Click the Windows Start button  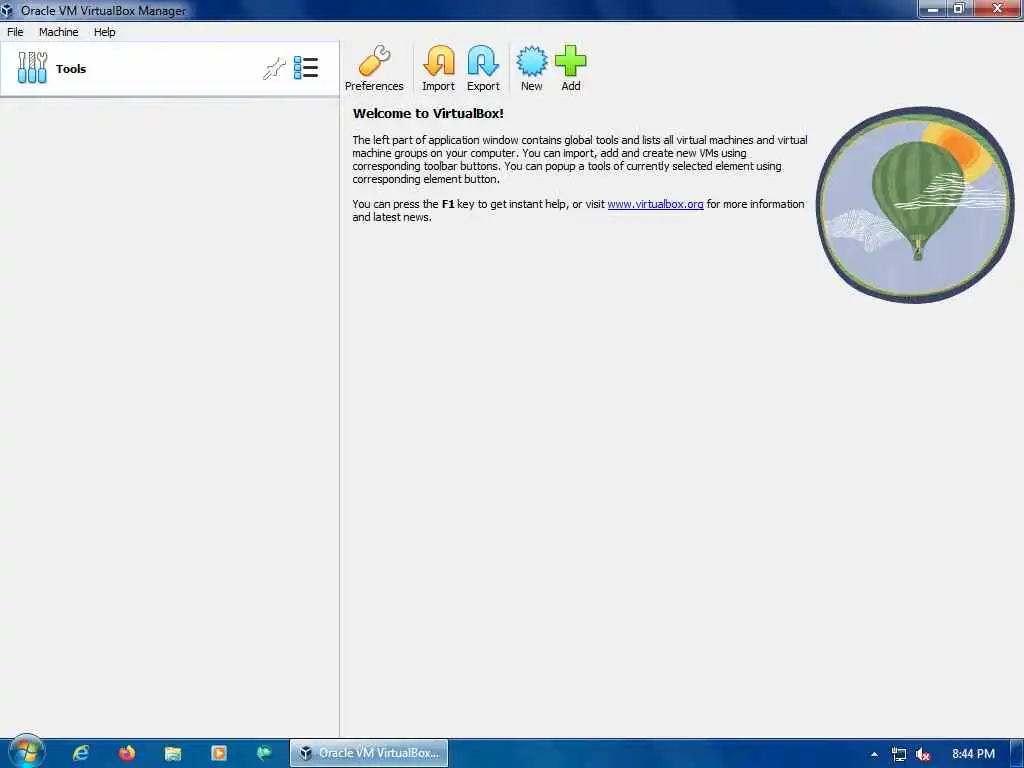tap(26, 752)
